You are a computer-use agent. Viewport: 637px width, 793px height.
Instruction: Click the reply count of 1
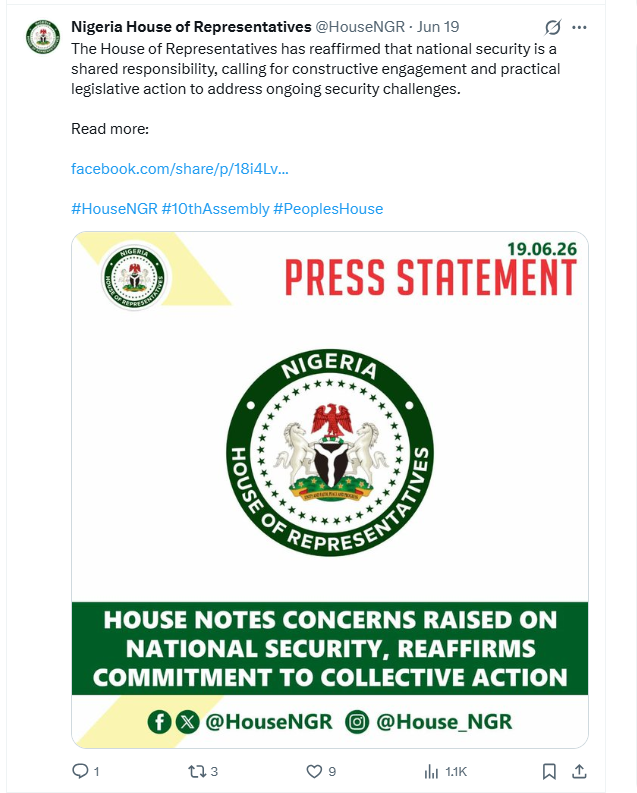[x=97, y=772]
